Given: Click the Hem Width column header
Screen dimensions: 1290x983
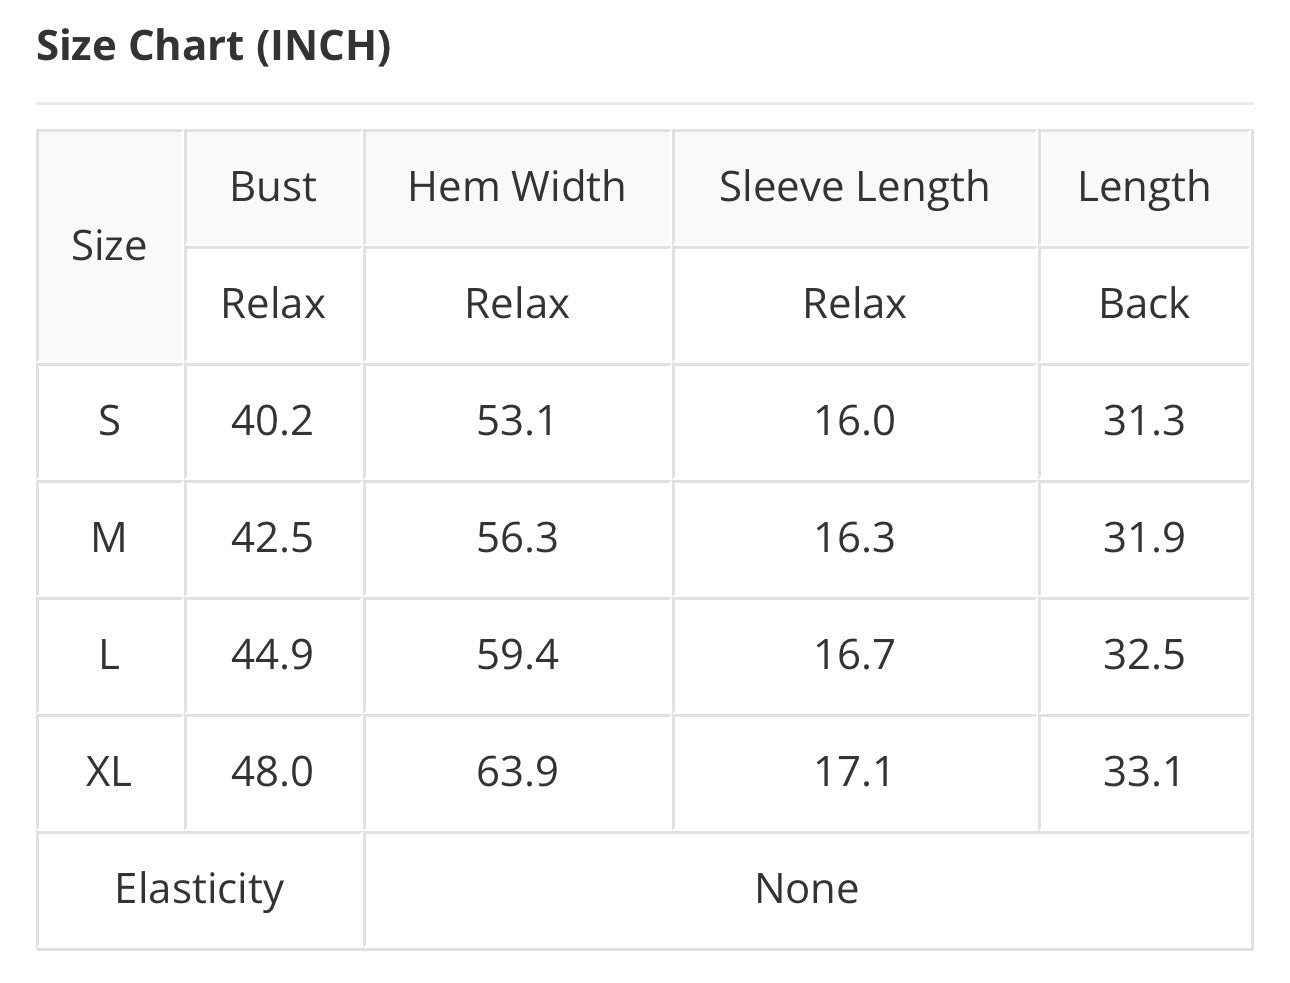Looking at the screenshot, I should tap(517, 186).
